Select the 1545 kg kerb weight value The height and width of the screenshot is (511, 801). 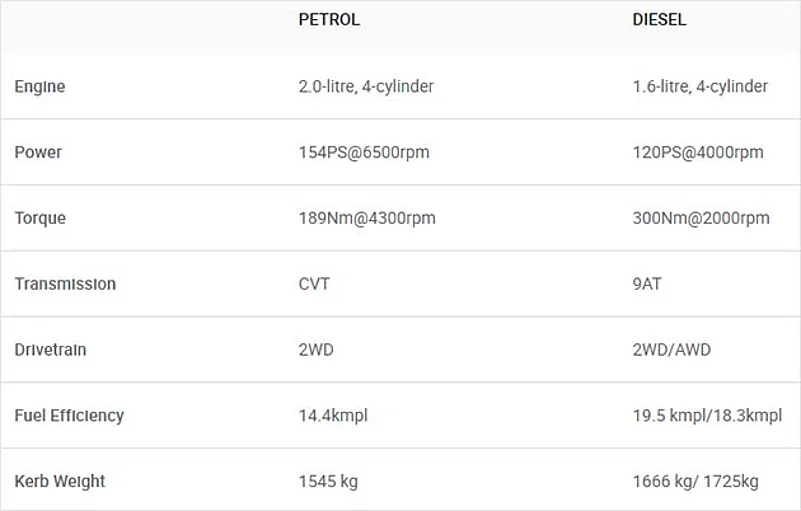tap(328, 481)
